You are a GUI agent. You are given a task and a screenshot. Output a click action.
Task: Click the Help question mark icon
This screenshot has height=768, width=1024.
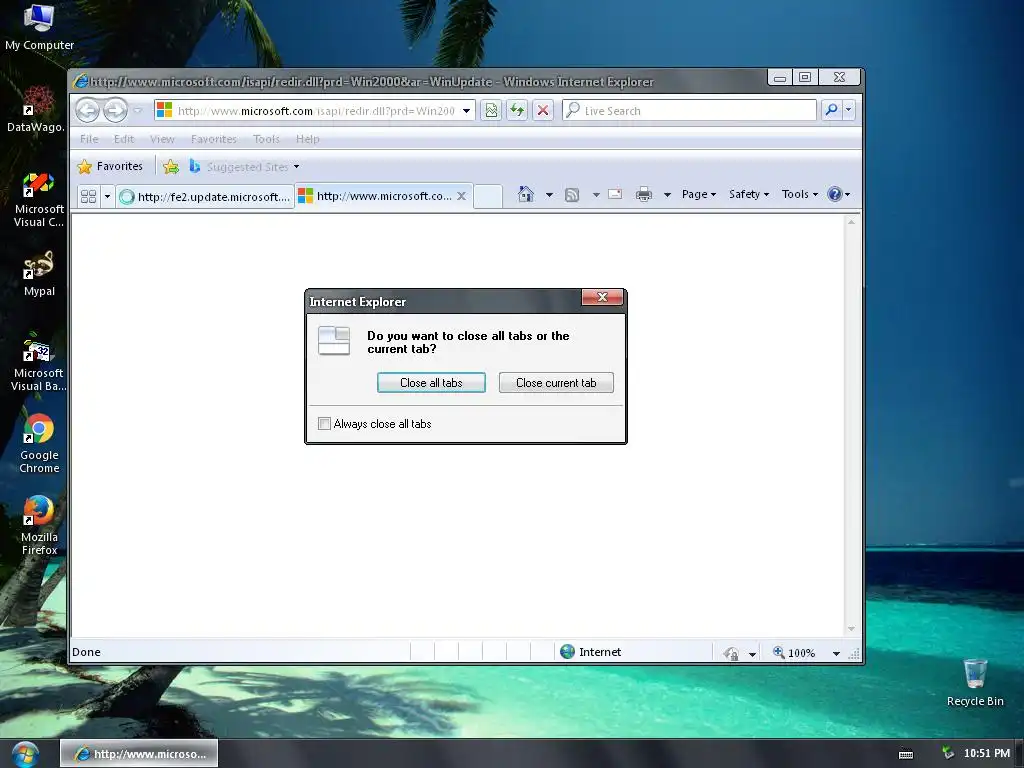(x=835, y=194)
